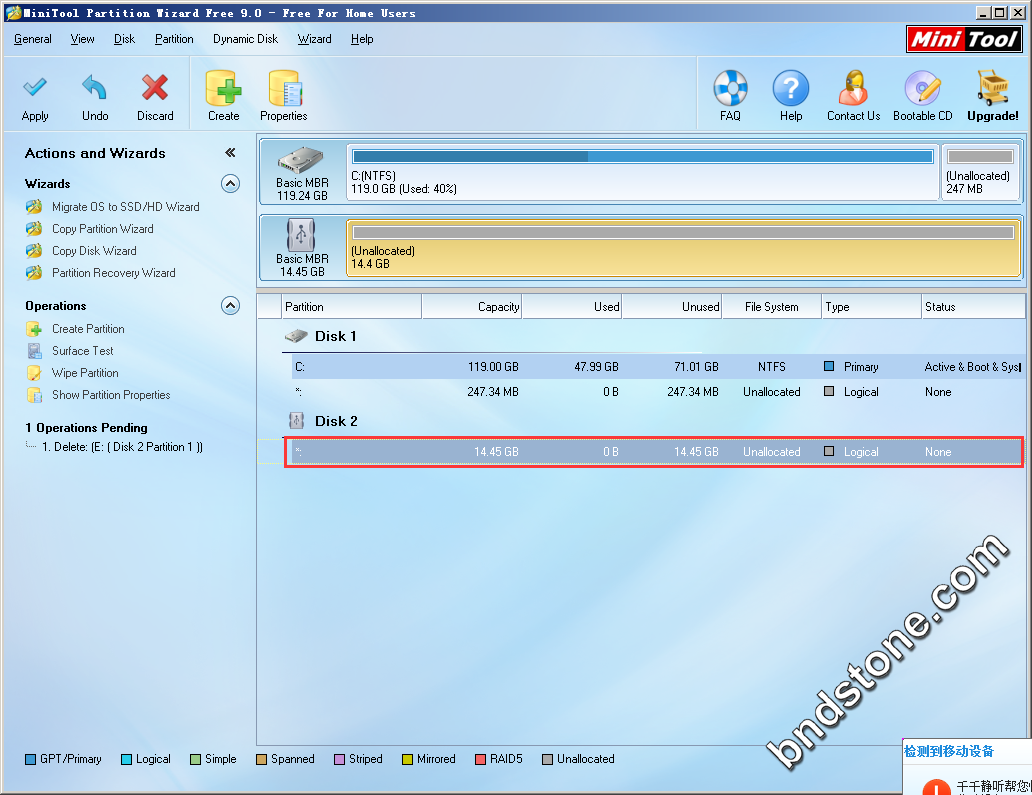Click the RAID5 legend color swatch
Screen dimensions: 1032x795
pyautogui.click(x=480, y=759)
